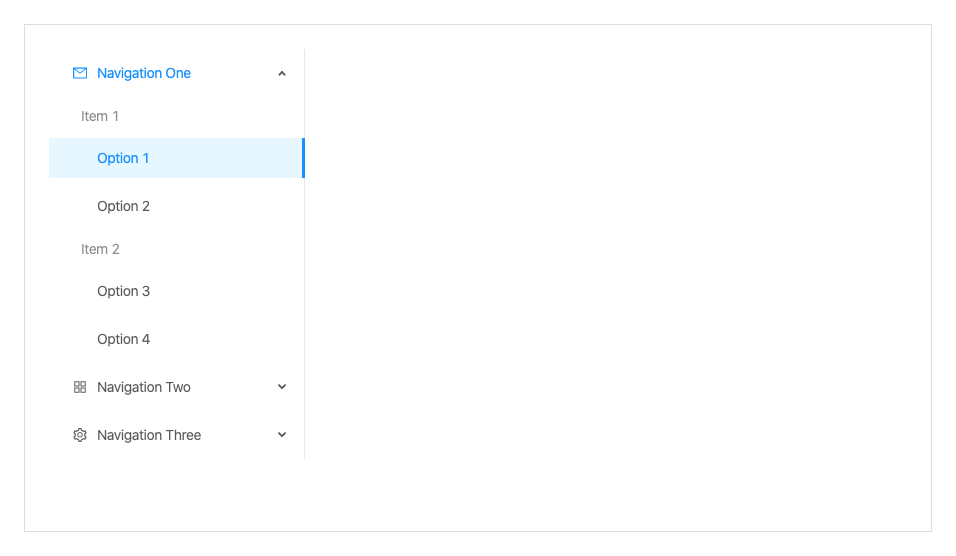Viewport: 956px width, 556px height.
Task: Collapse Navigation One using its up chevron
Action: click(282, 73)
